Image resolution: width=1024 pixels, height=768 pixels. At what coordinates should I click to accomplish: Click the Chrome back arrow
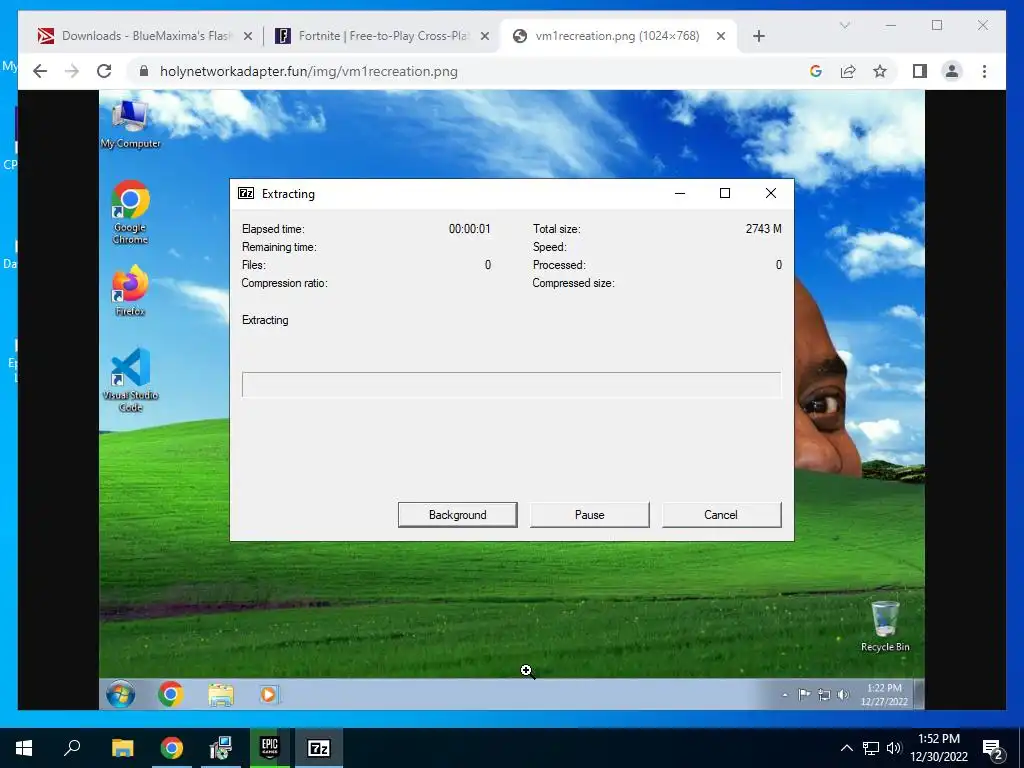(40, 71)
